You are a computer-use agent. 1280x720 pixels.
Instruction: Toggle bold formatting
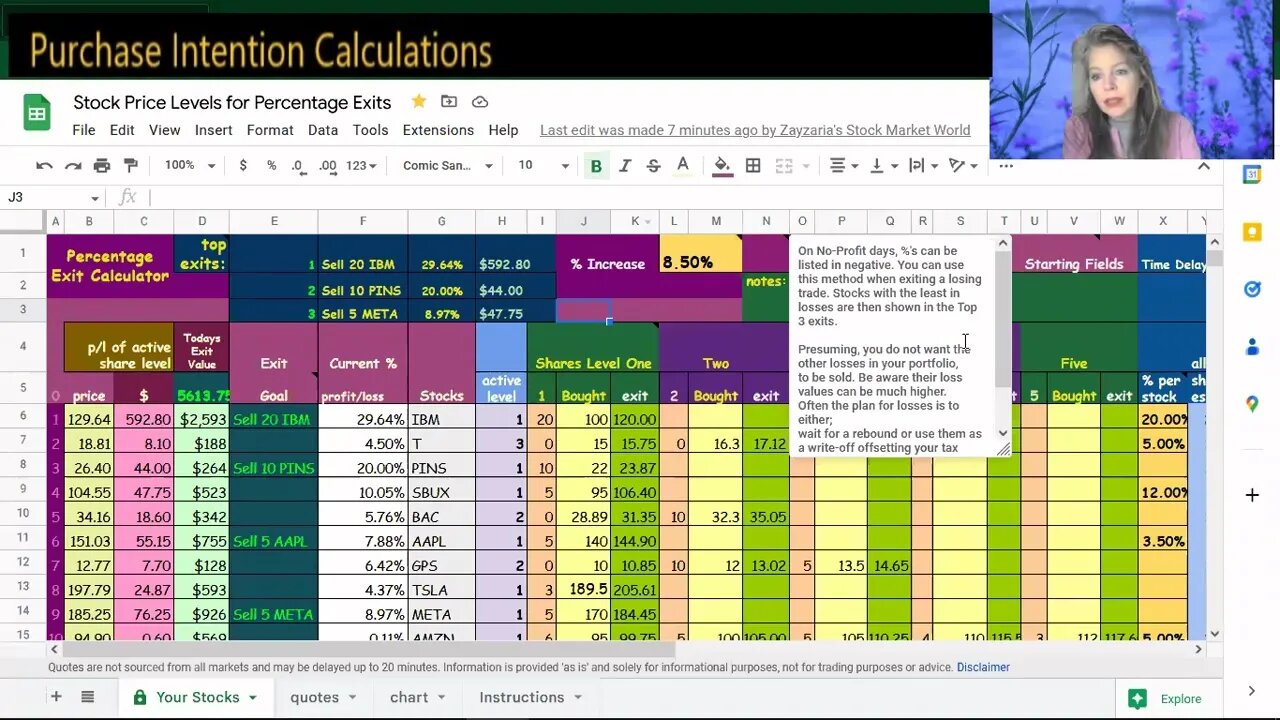click(596, 166)
